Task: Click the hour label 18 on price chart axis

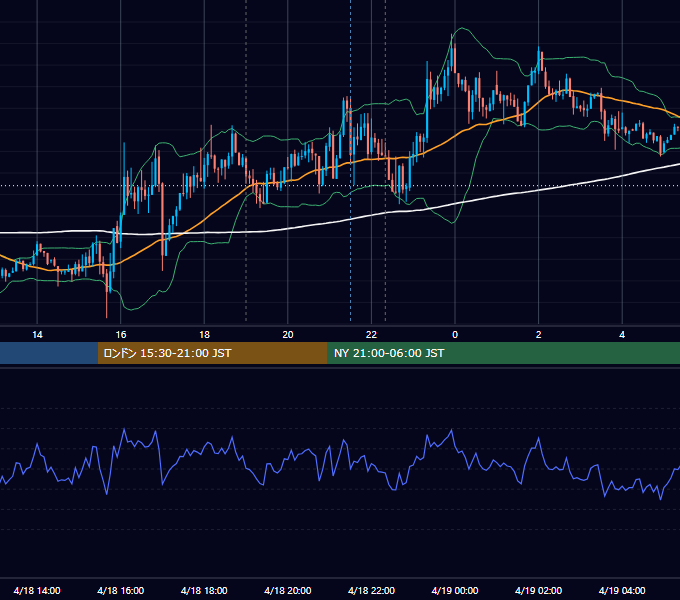Action: 204,335
